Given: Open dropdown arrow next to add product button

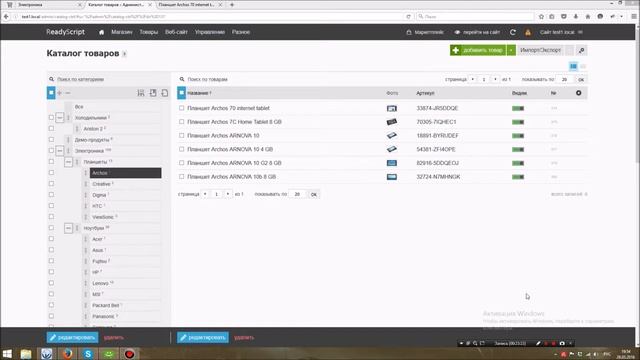Looking at the screenshot, I should click(511, 50).
